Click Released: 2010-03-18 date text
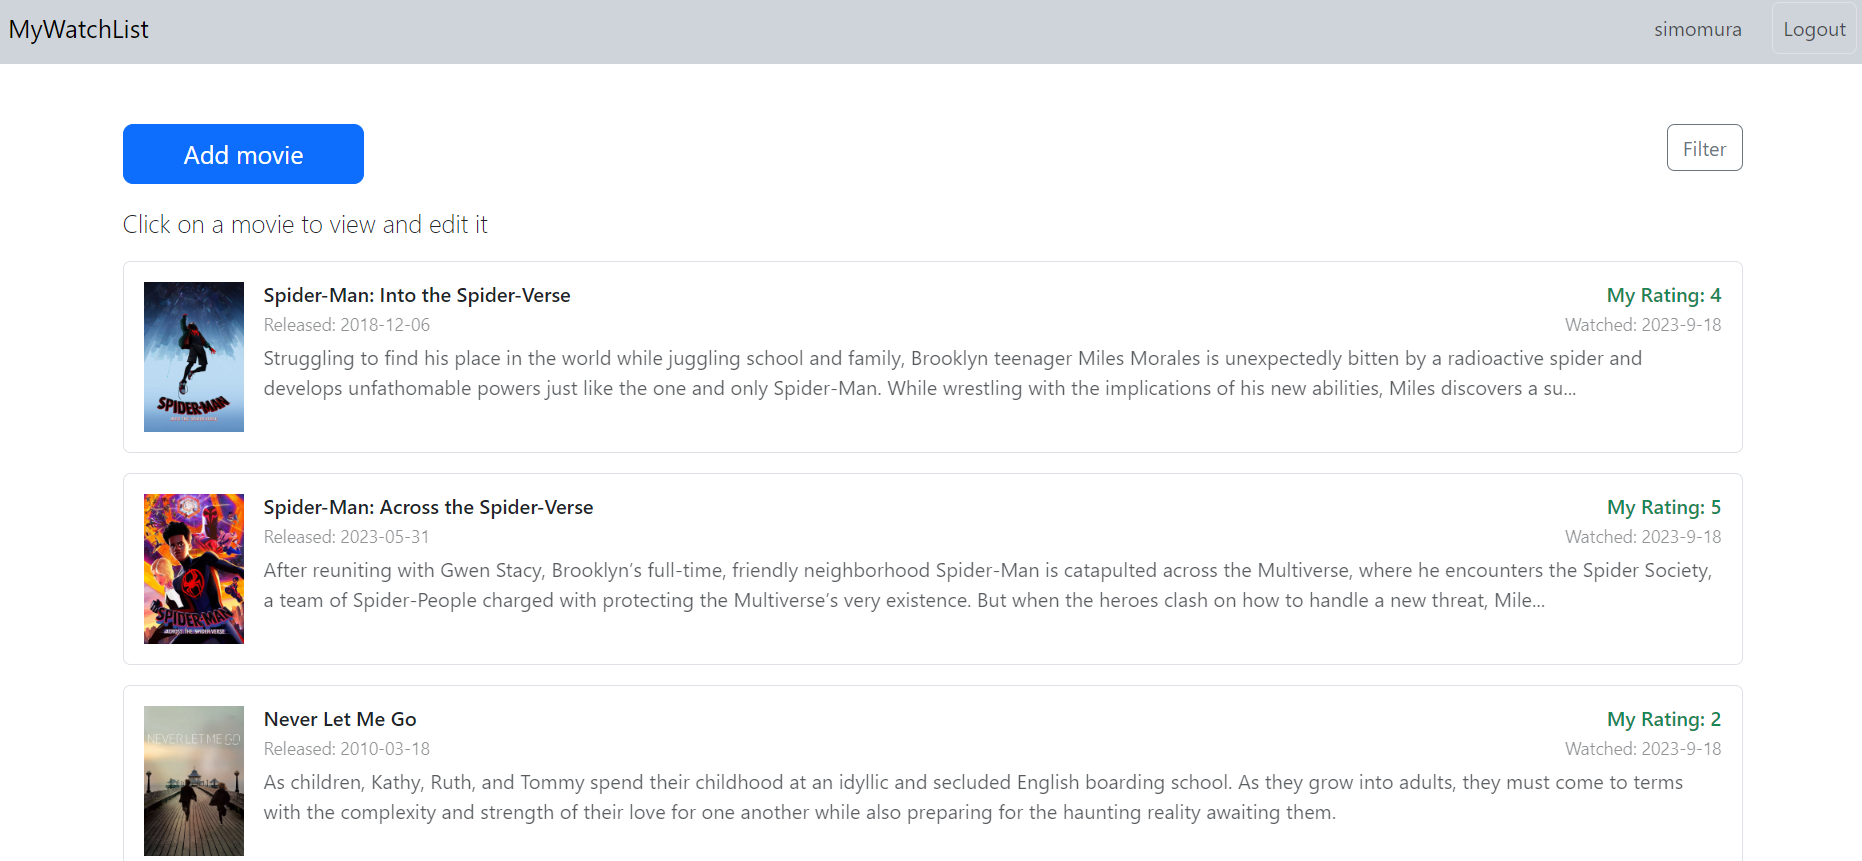This screenshot has width=1862, height=861. (x=347, y=749)
